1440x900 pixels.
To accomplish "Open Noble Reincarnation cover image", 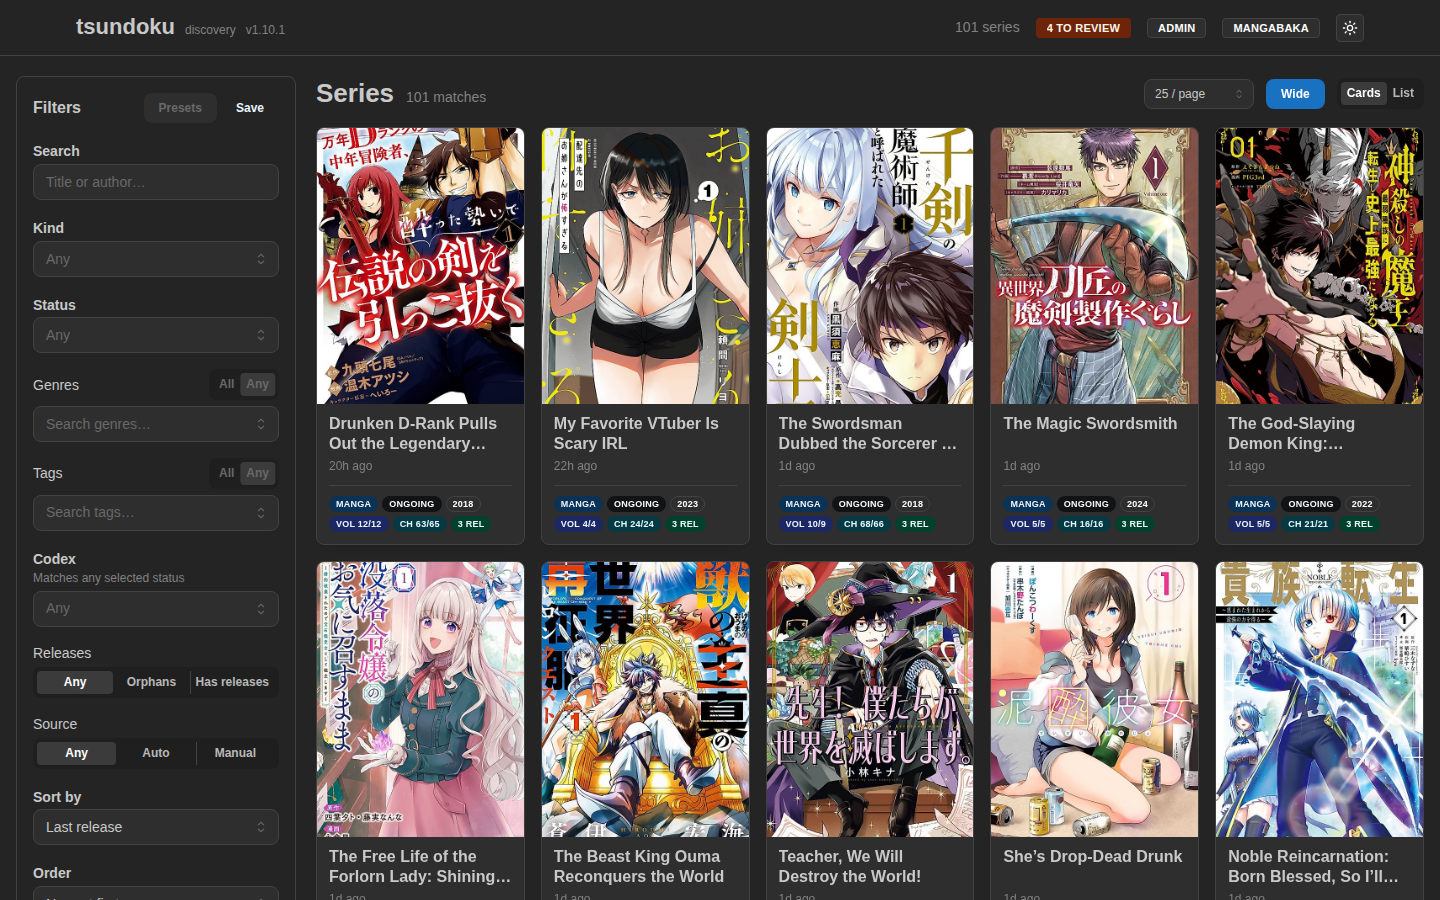I will 1319,699.
